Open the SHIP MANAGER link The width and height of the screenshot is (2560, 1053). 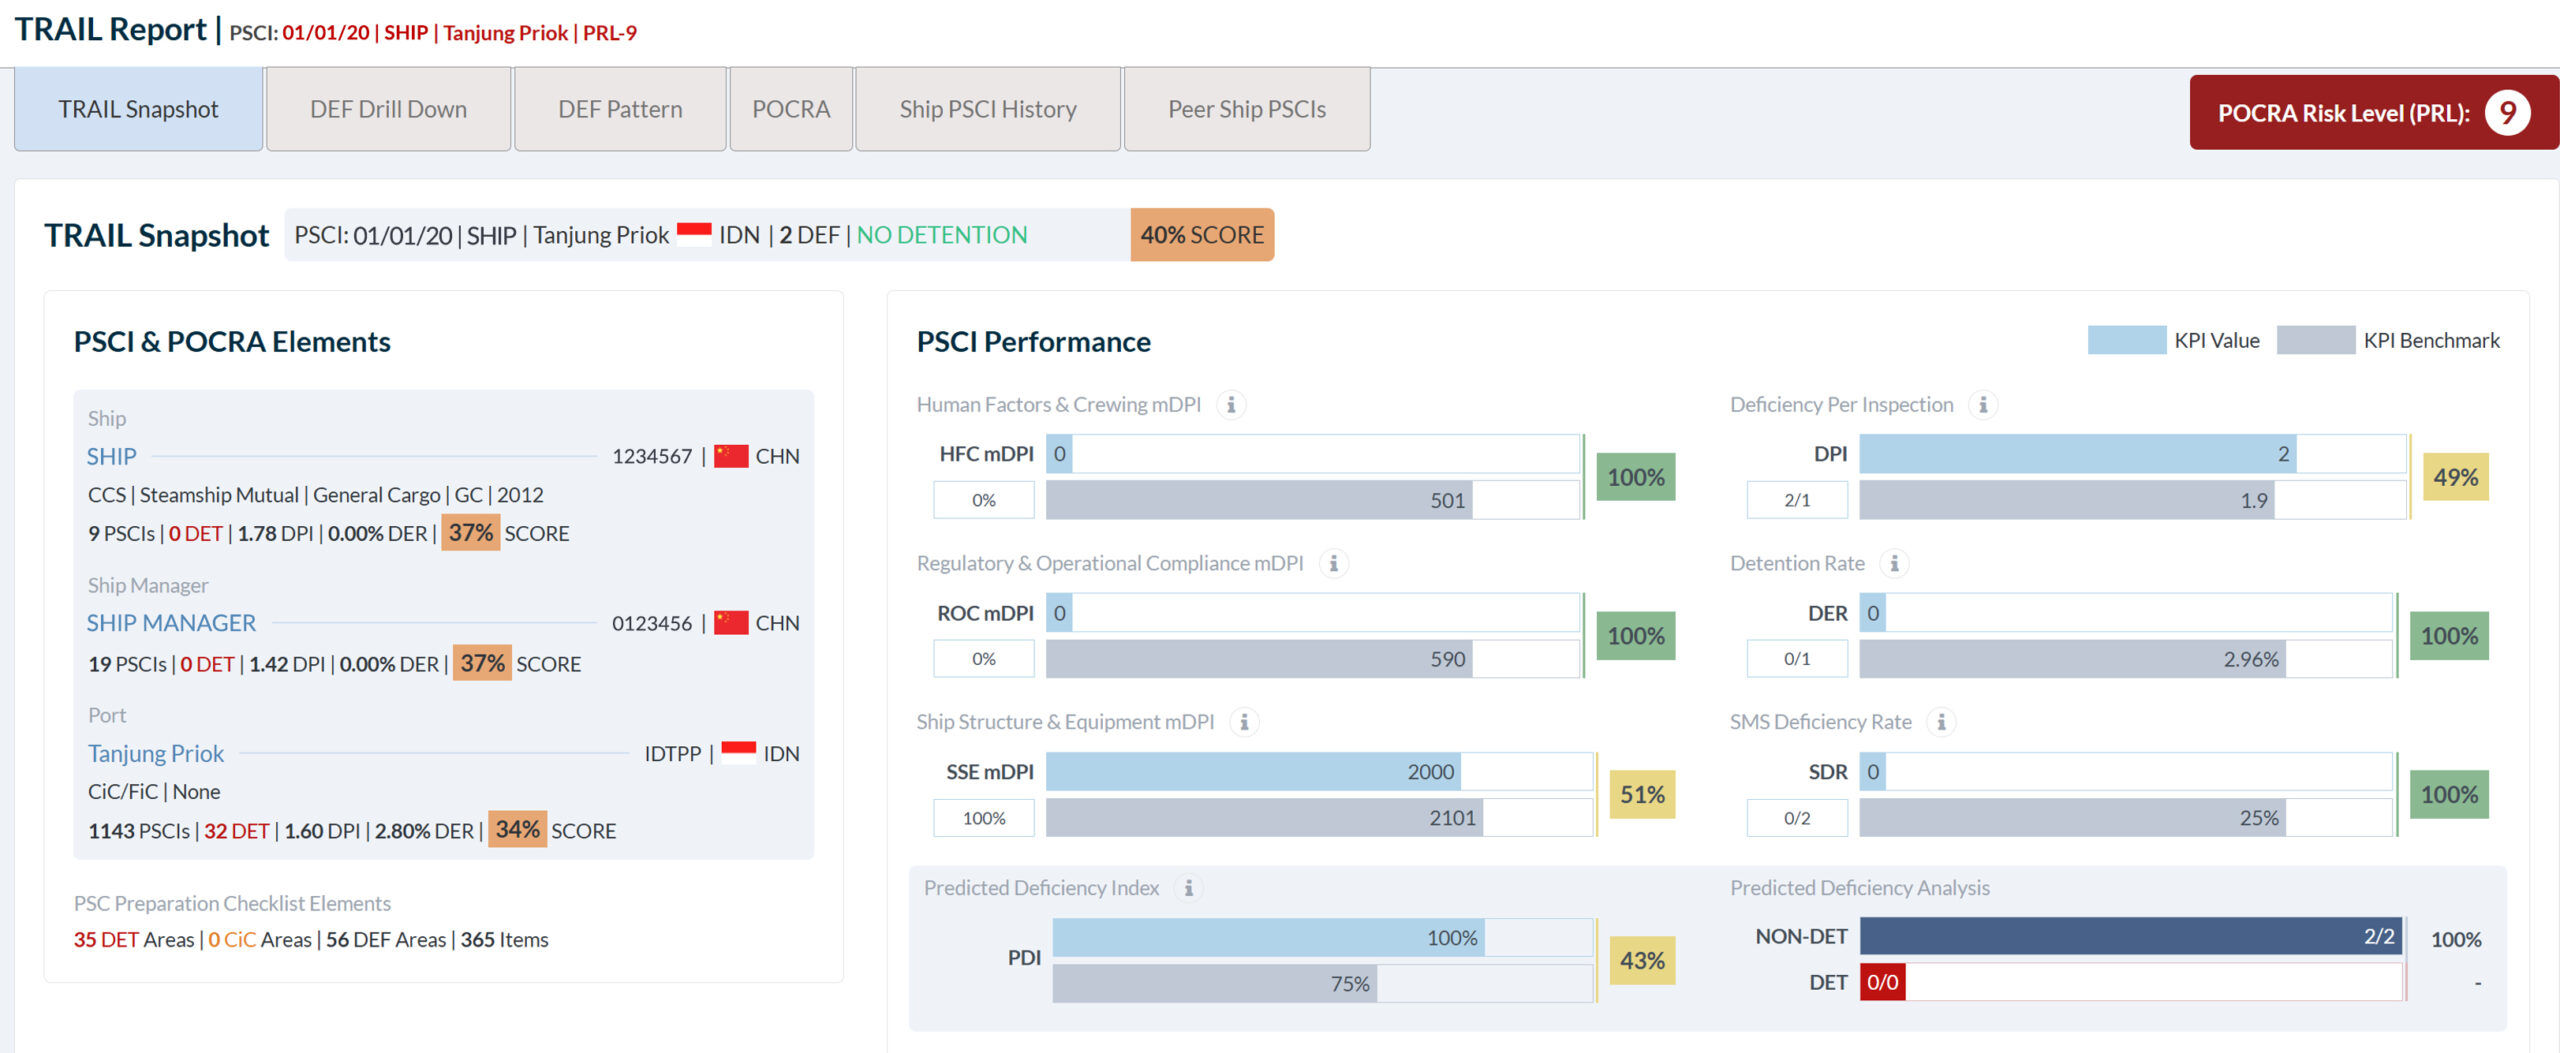click(171, 623)
